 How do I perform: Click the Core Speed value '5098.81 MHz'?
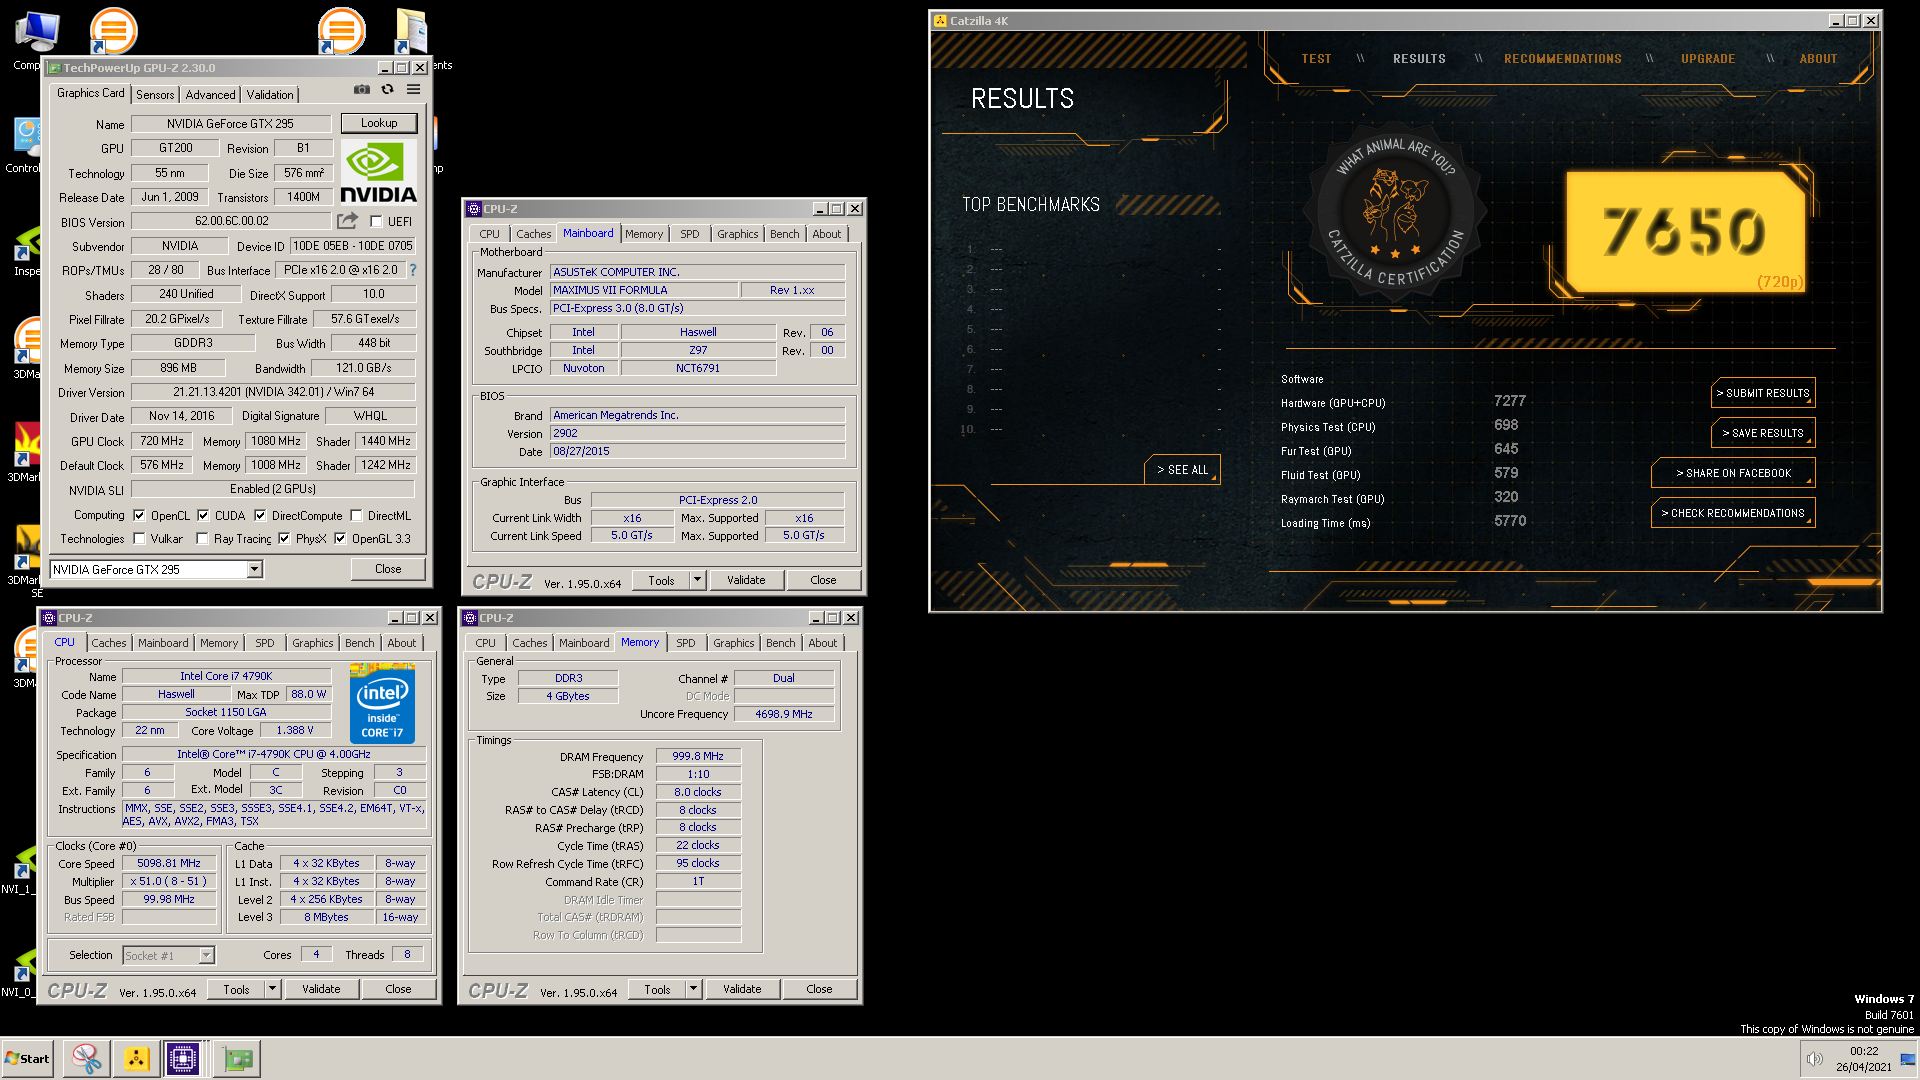pos(169,863)
